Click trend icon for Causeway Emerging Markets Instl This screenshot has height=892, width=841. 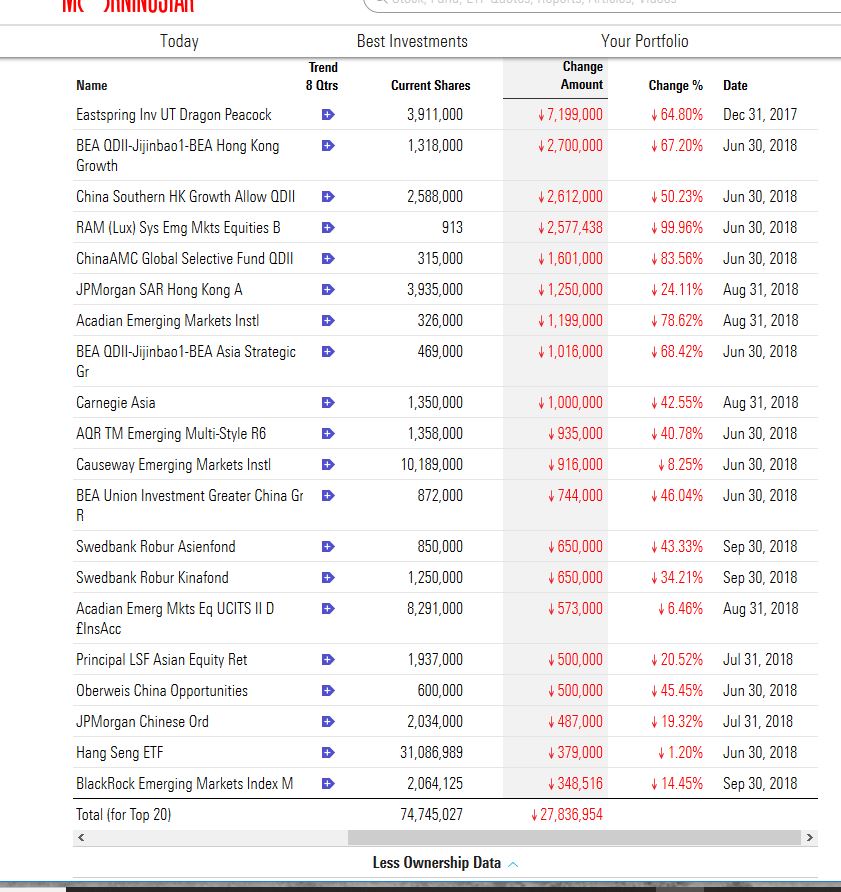click(327, 465)
